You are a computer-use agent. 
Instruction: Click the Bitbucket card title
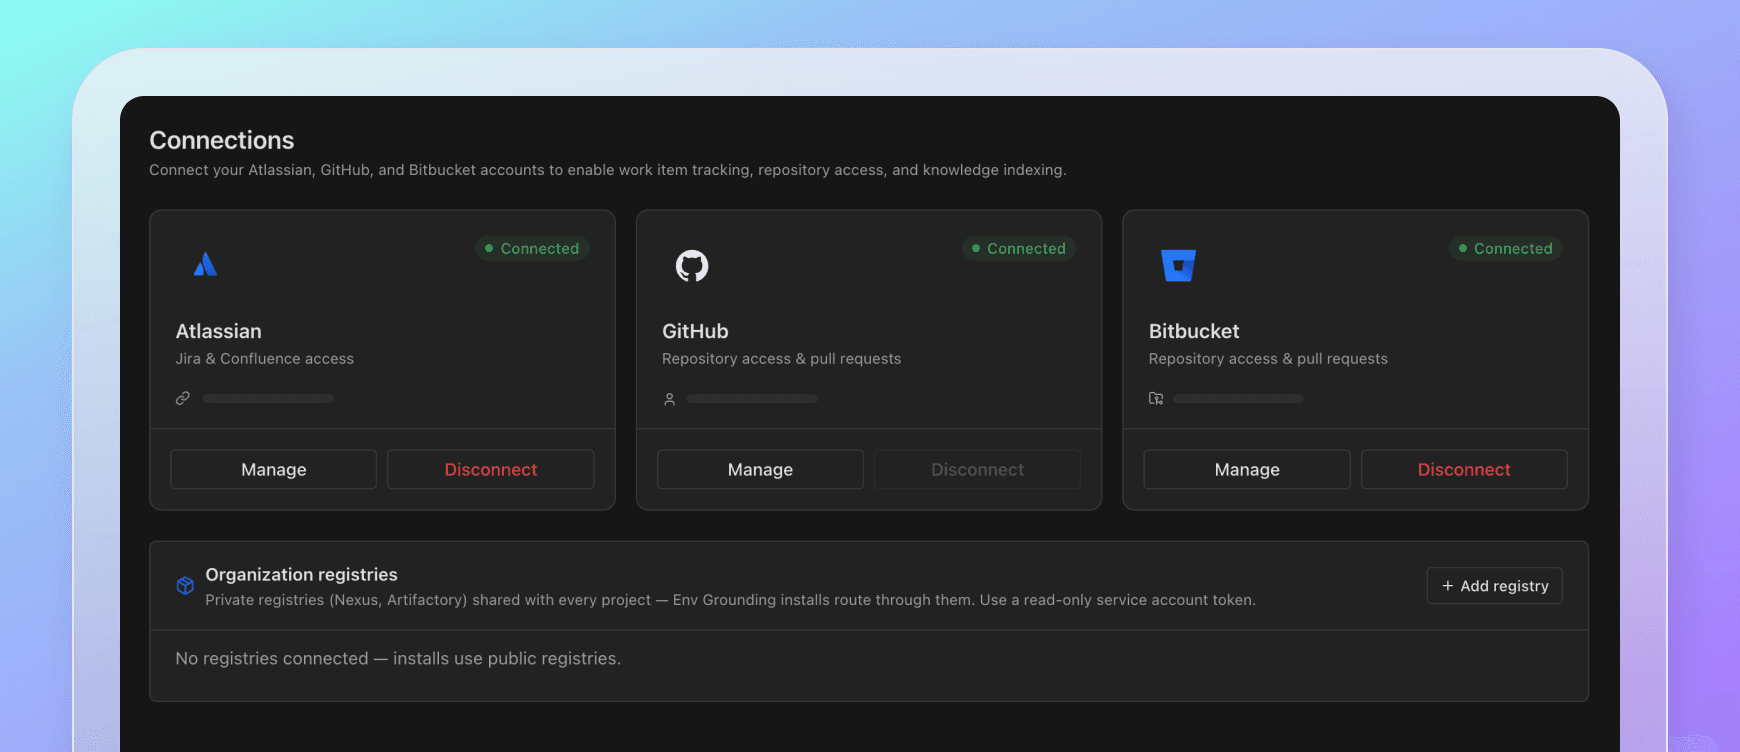[1194, 331]
